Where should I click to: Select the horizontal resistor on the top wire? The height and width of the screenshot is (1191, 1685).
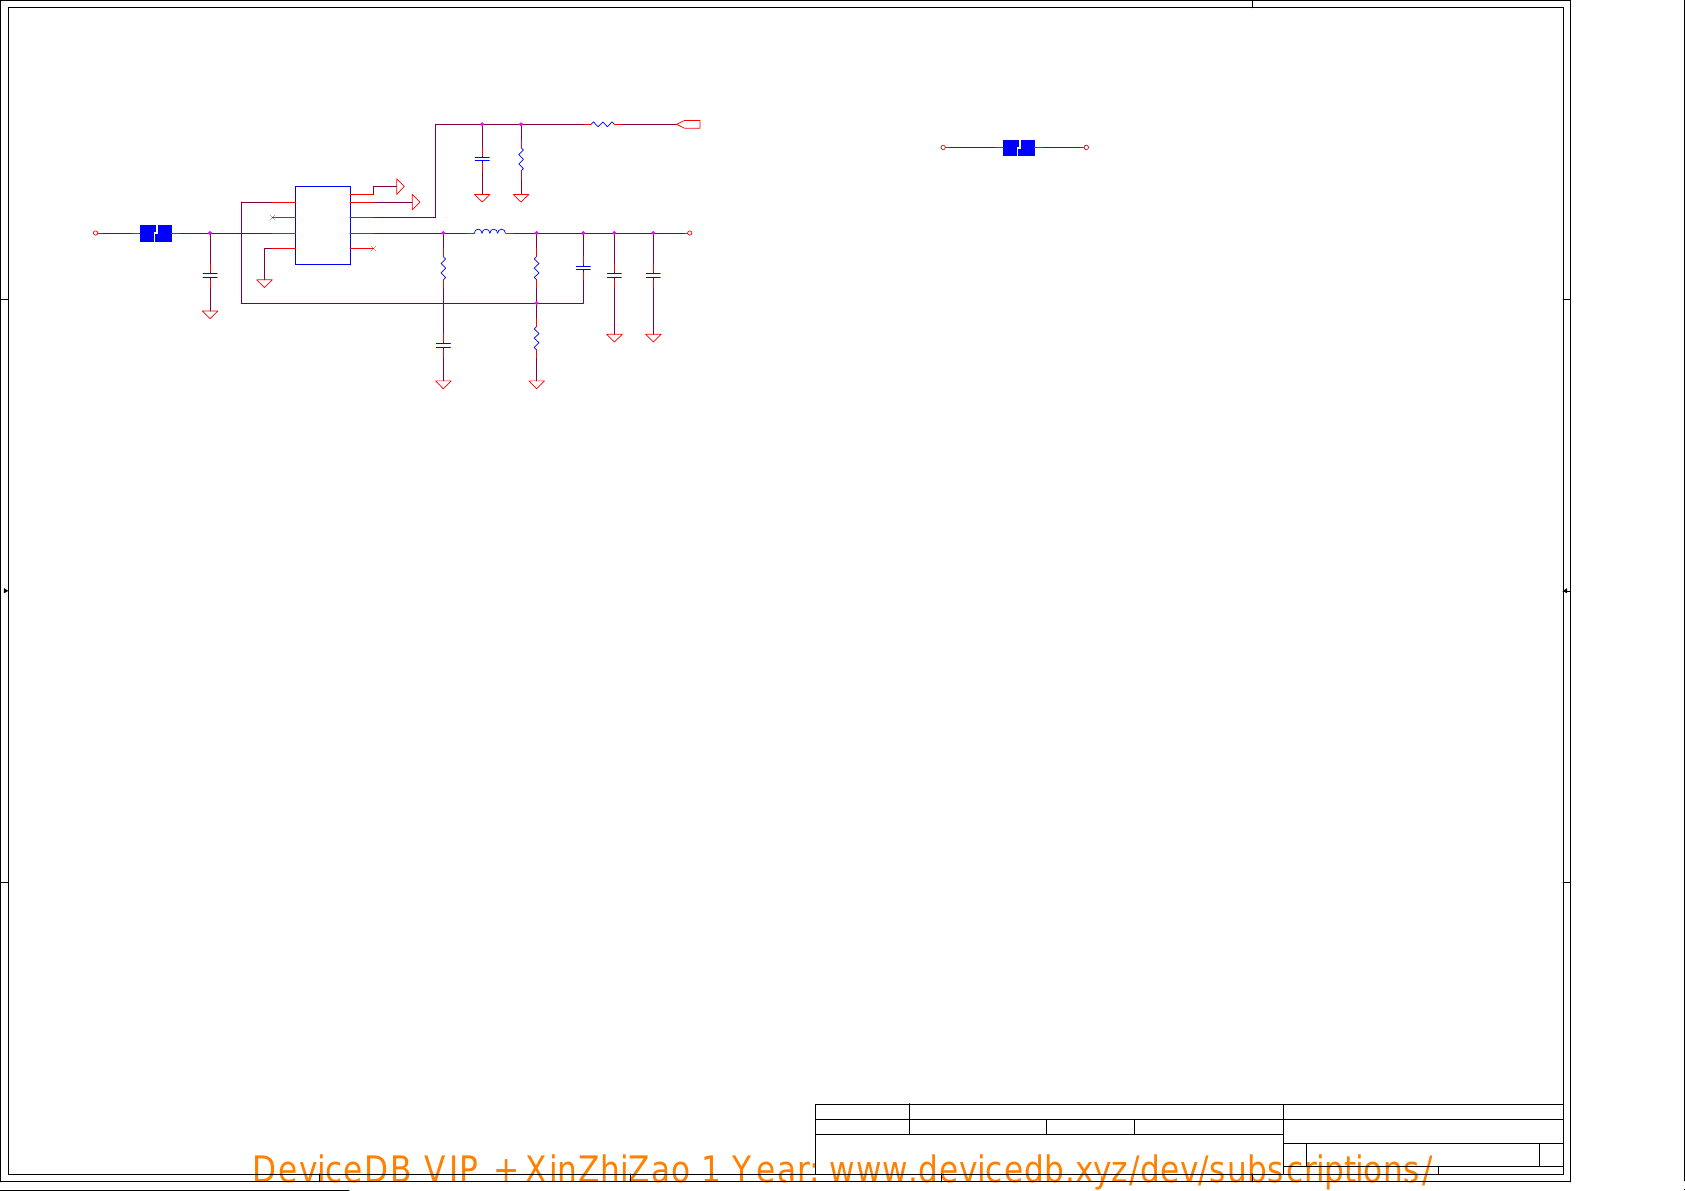(x=603, y=124)
